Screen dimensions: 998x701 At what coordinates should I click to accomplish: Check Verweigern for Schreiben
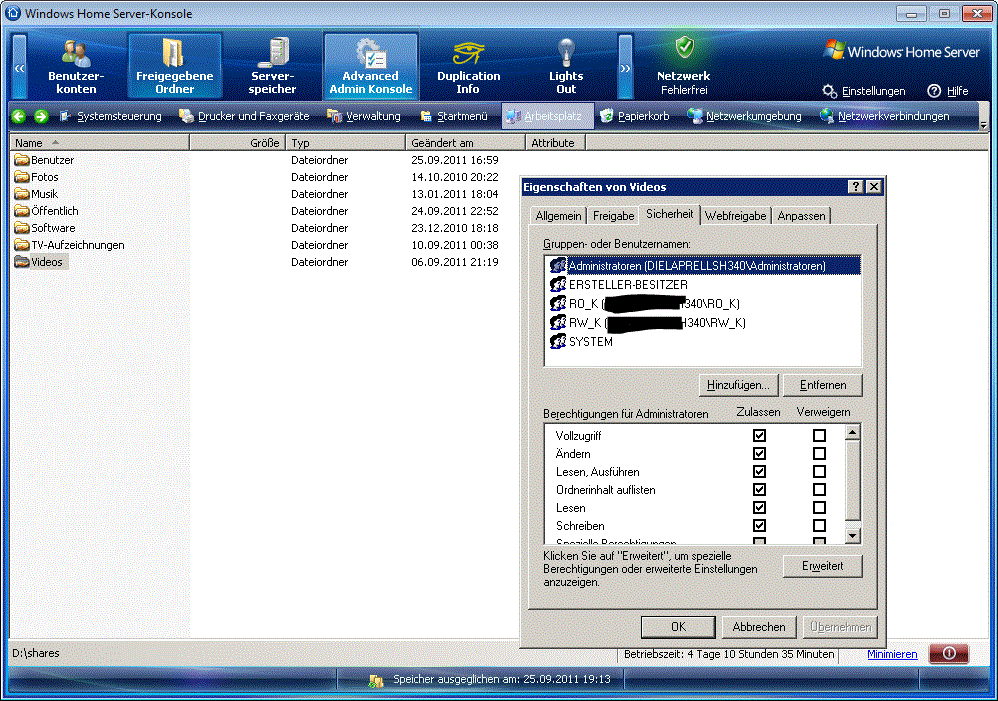click(x=819, y=526)
